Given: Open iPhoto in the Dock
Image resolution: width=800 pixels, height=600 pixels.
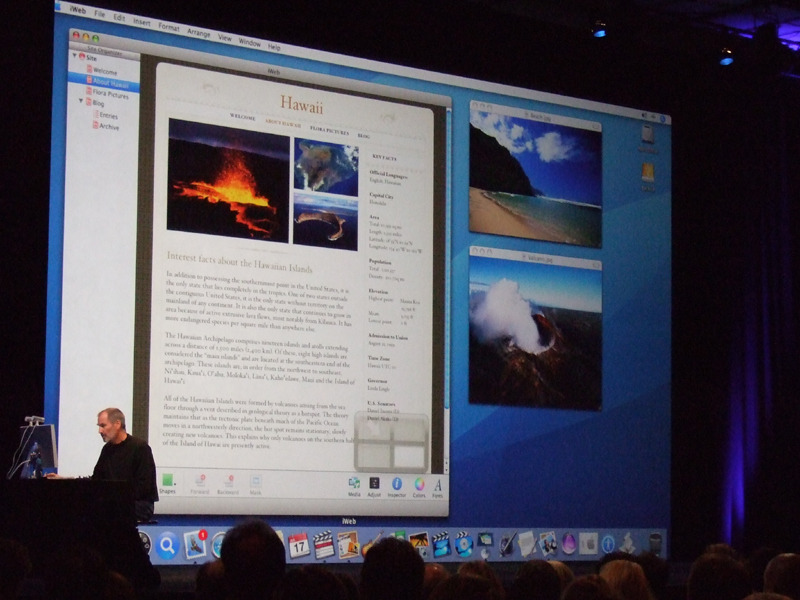Looking at the screenshot, I should point(418,543).
